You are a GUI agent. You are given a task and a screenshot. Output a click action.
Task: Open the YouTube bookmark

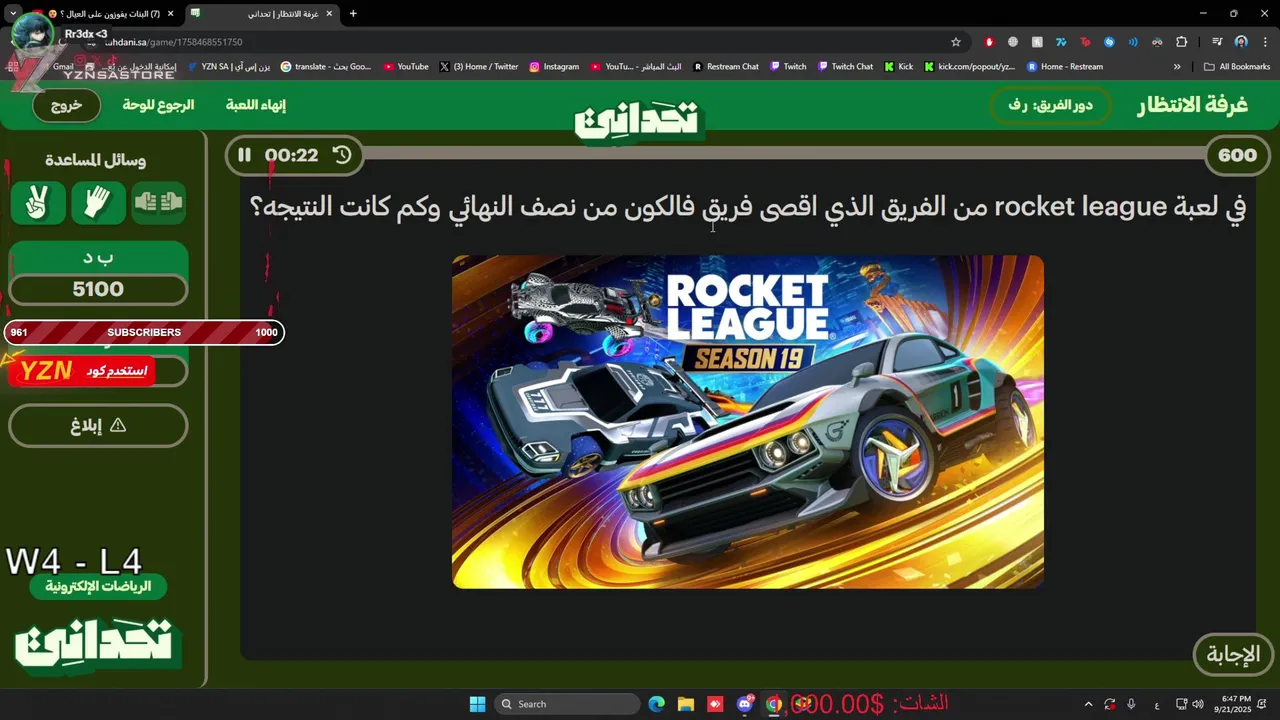406,67
